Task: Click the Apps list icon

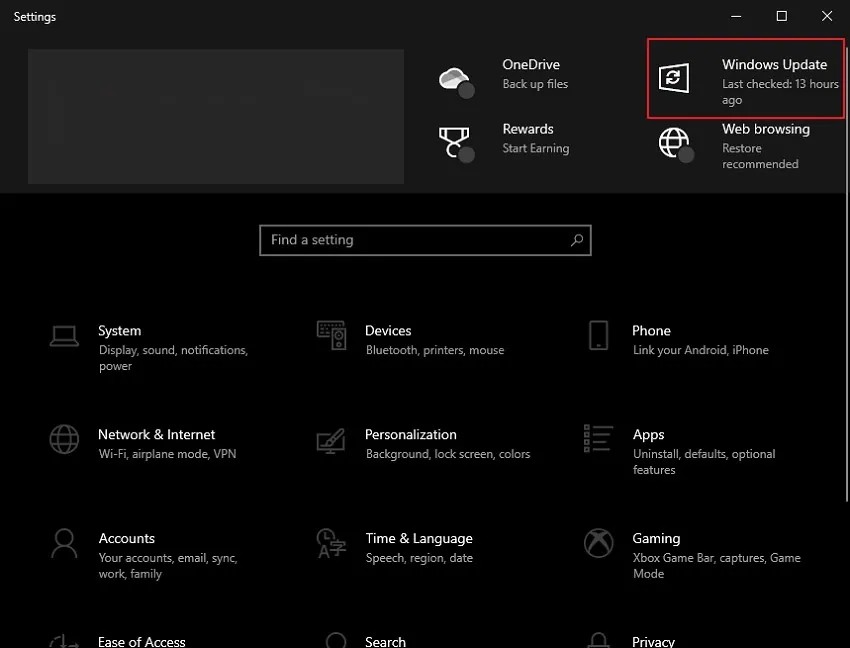Action: (598, 438)
